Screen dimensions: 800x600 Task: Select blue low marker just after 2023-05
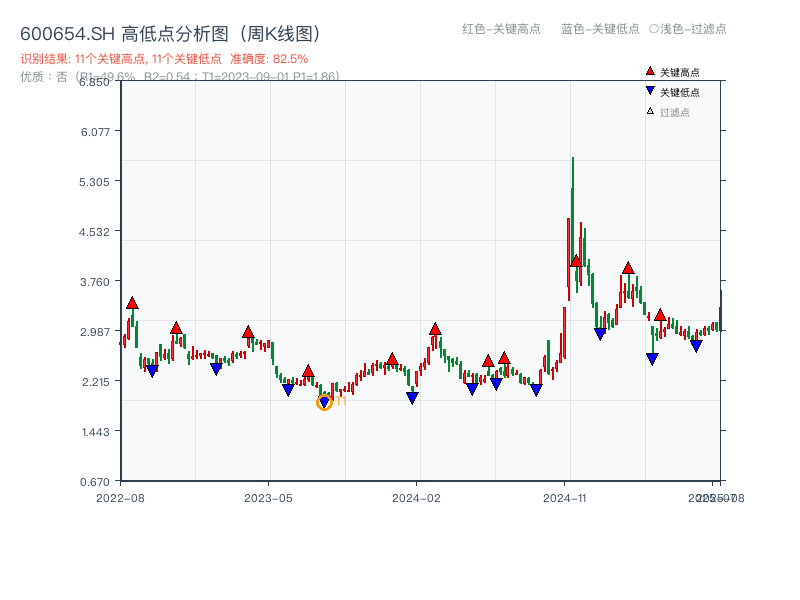[x=288, y=390]
